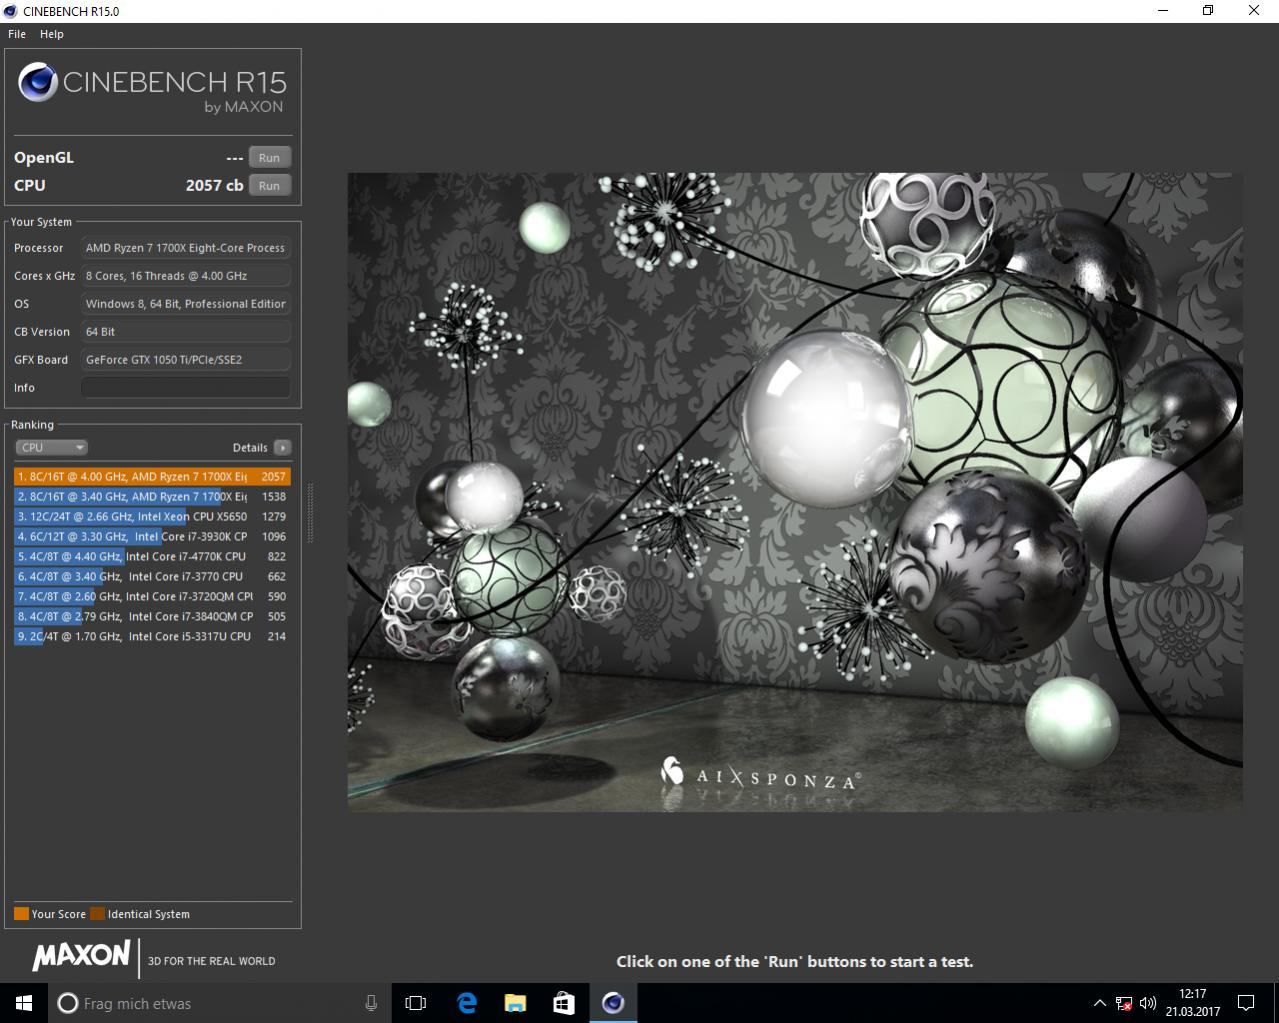
Task: Select ranking row 2 Ryzen 7 1700X 1538
Action: 152,497
